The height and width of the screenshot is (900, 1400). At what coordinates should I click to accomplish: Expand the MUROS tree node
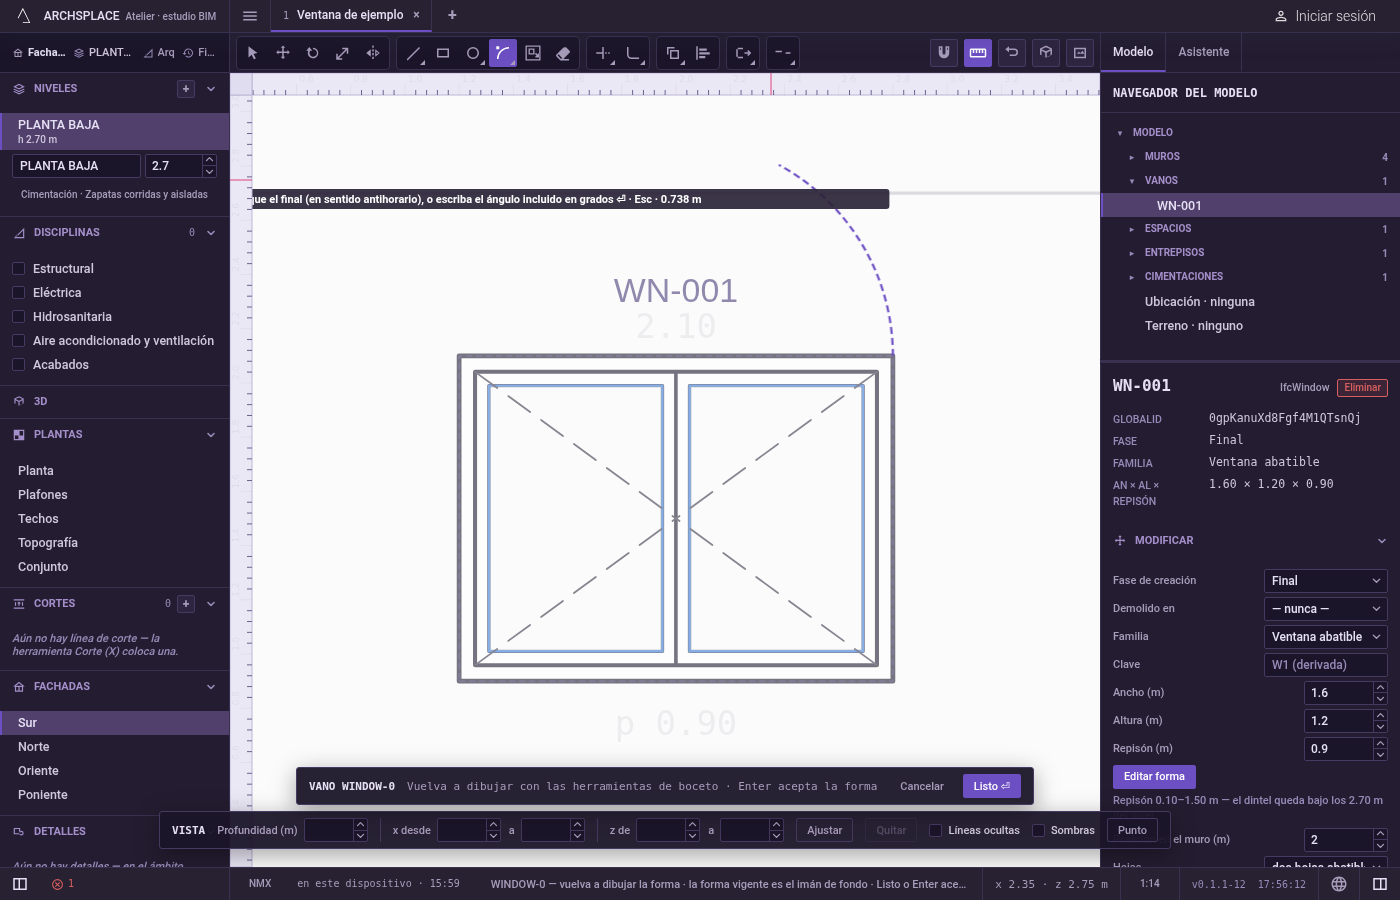click(x=1132, y=157)
